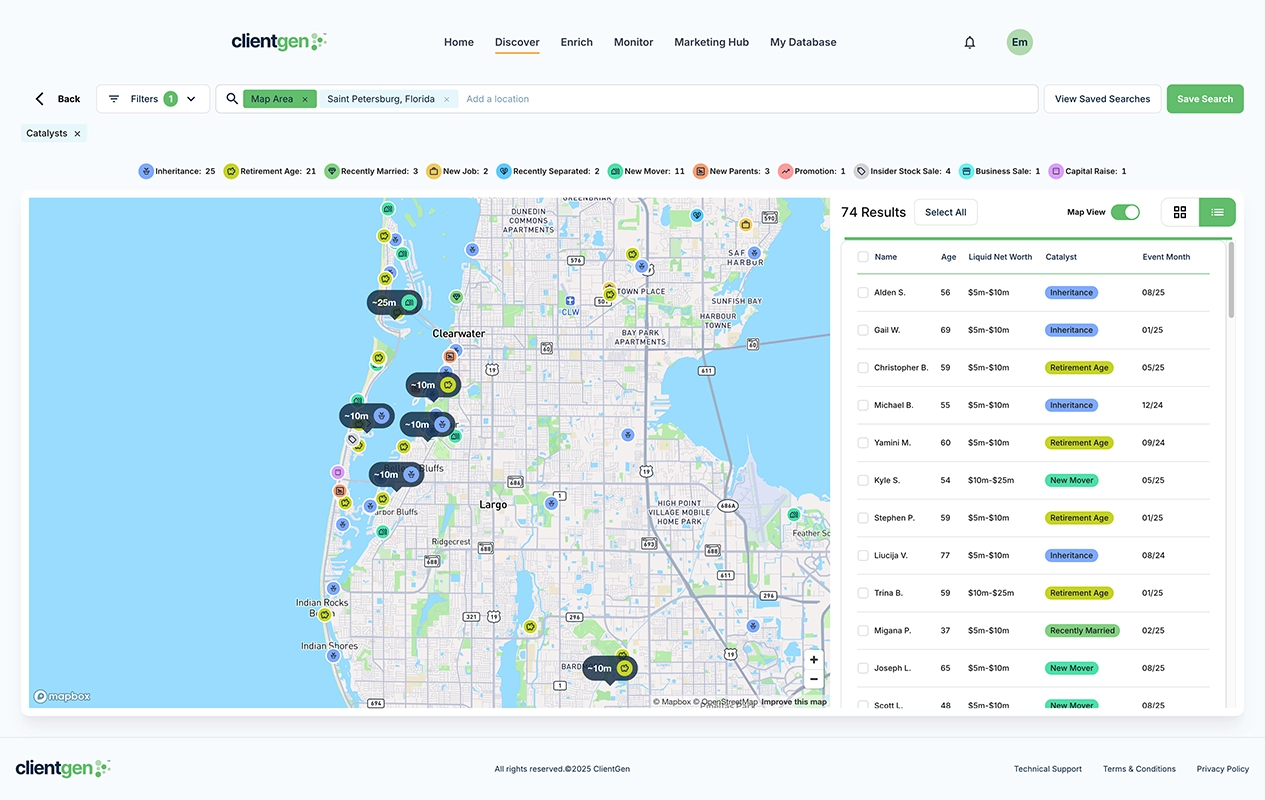Viewport: 1265px width, 800px height.
Task: Click the Inheritance catalyst legend icon
Action: coord(146,171)
